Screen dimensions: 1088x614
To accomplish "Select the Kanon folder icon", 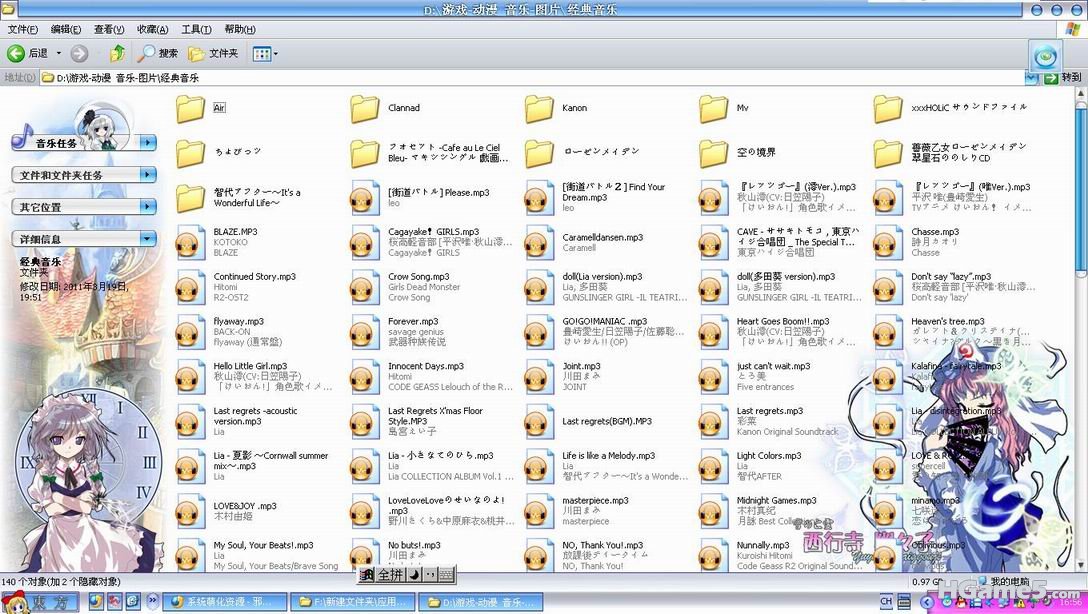I will [x=539, y=108].
